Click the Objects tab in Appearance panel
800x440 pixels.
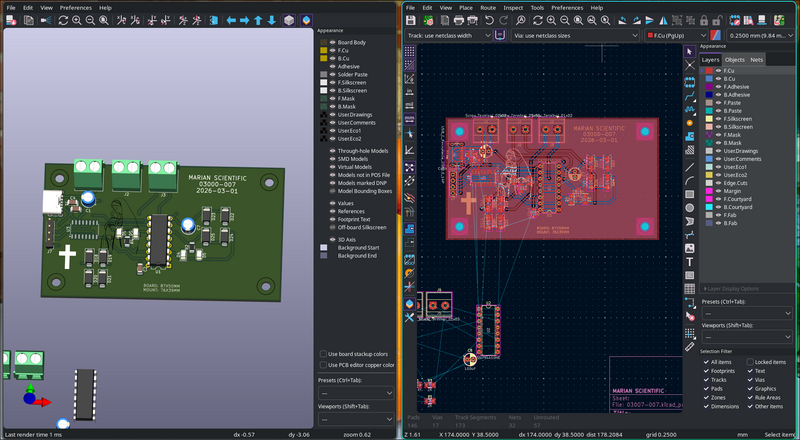click(x=735, y=60)
